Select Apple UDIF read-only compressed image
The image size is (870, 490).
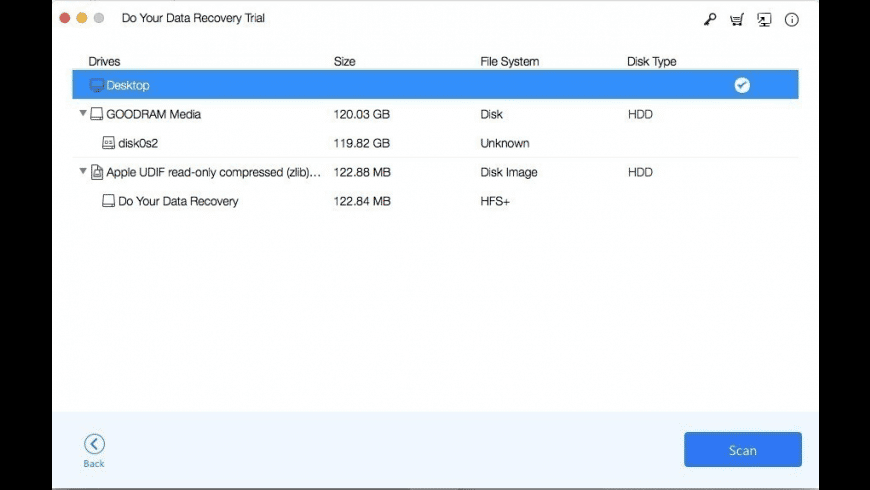click(435, 172)
